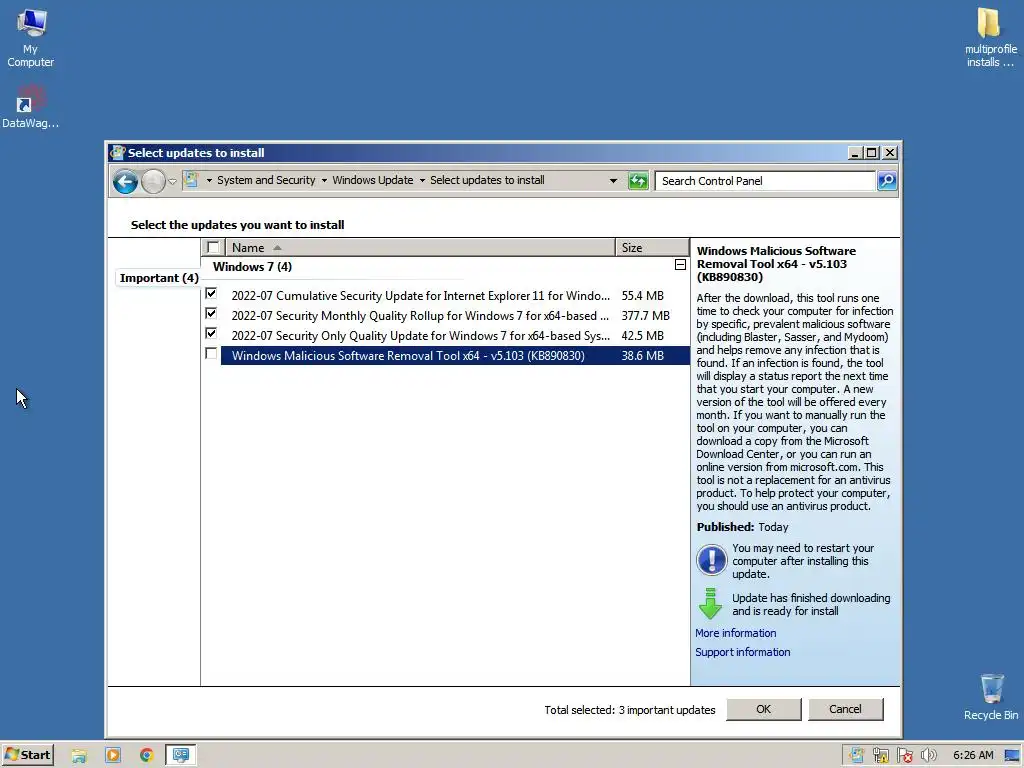Click Select updates to install breadcrumb
The image size is (1024, 768).
pos(487,180)
